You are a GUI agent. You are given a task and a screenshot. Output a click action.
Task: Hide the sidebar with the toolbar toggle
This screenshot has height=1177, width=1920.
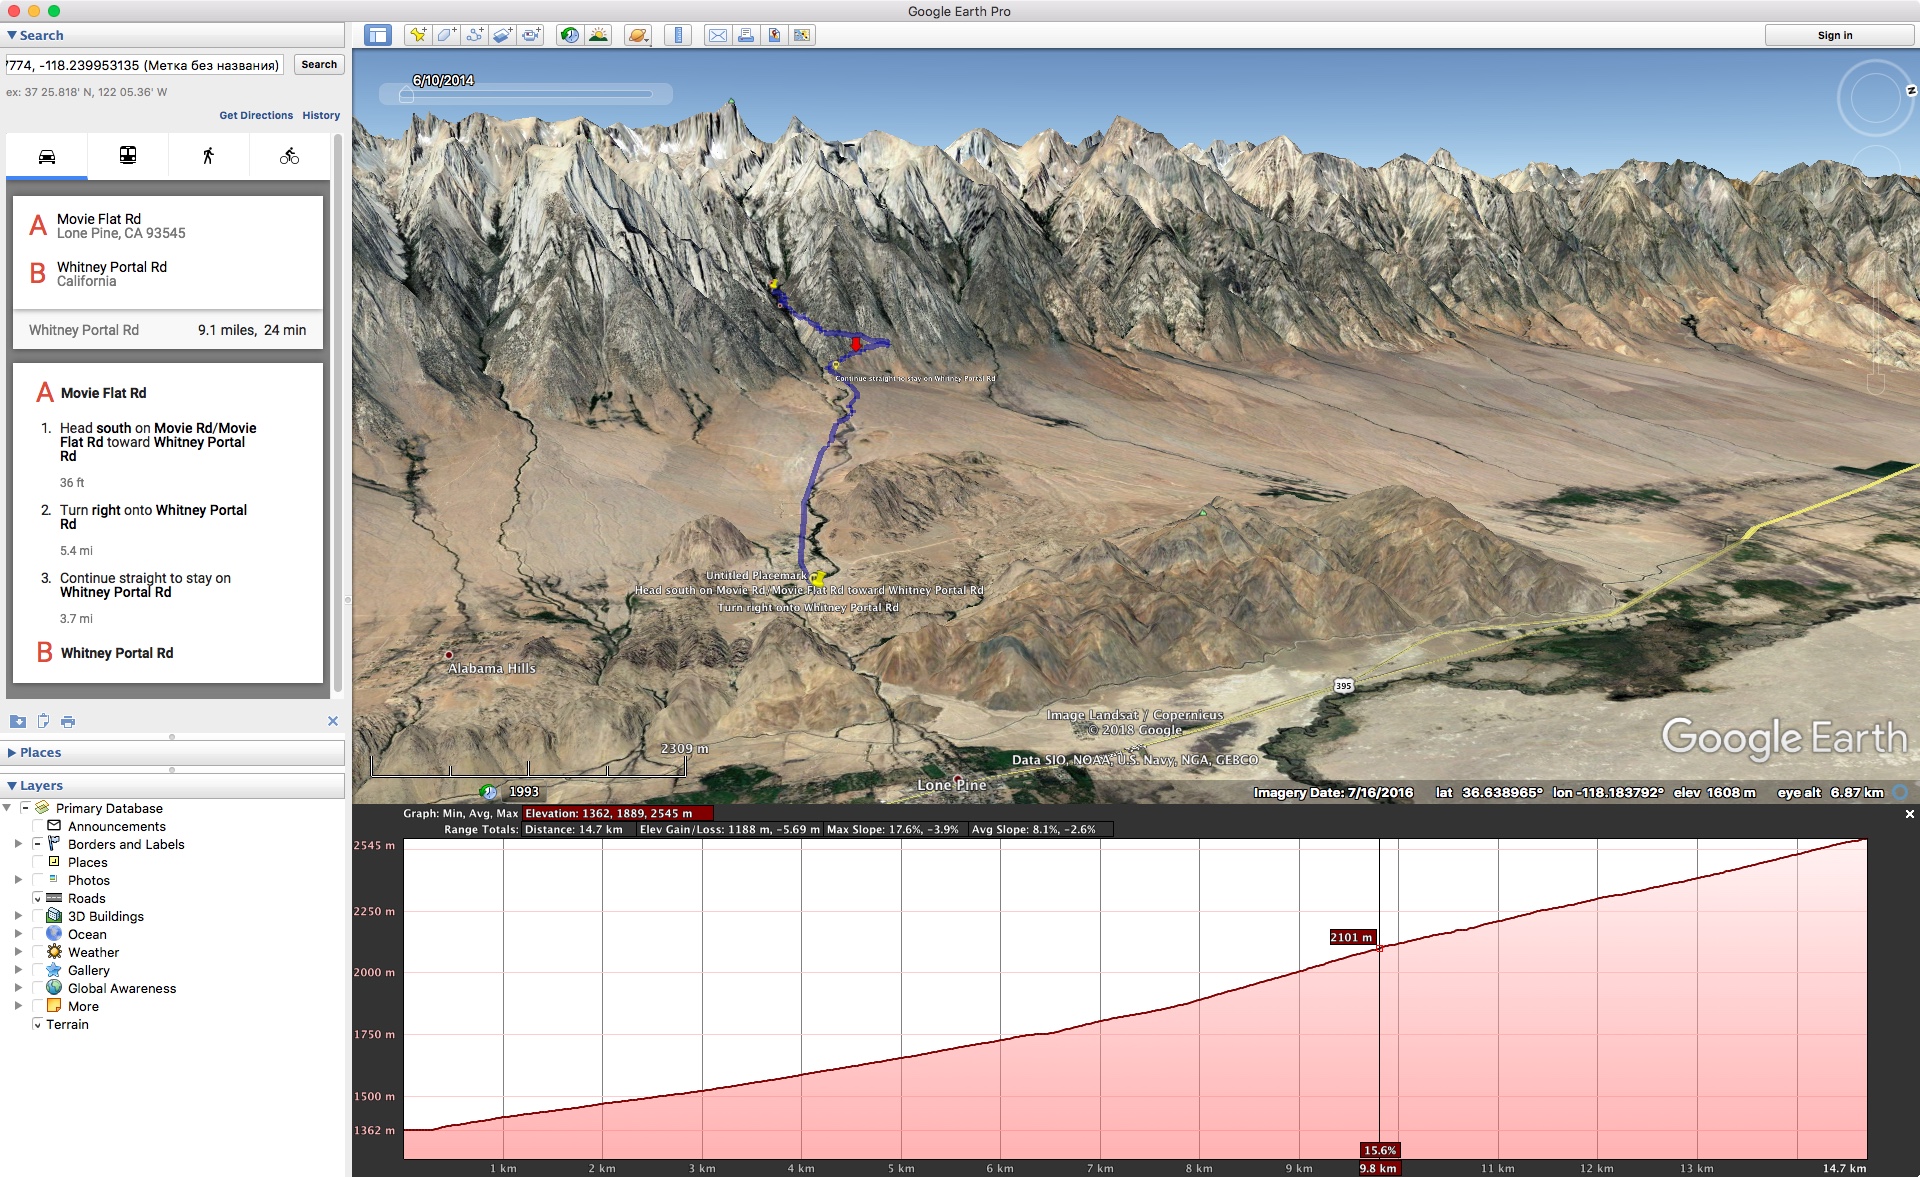377,35
